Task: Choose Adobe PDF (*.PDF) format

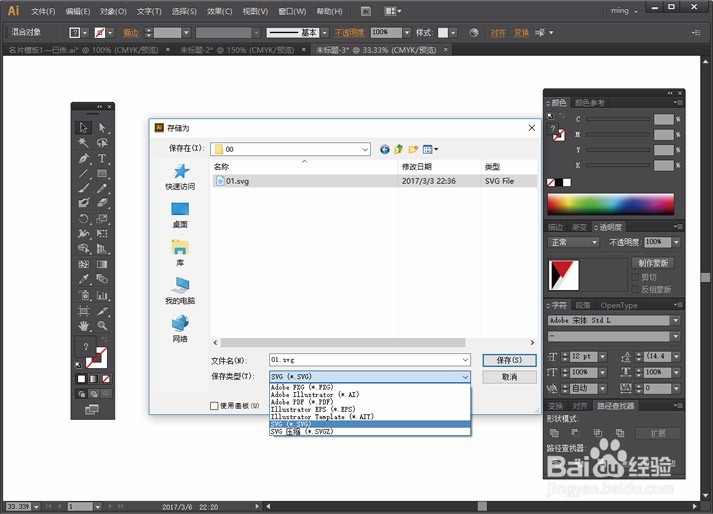Action: point(302,402)
